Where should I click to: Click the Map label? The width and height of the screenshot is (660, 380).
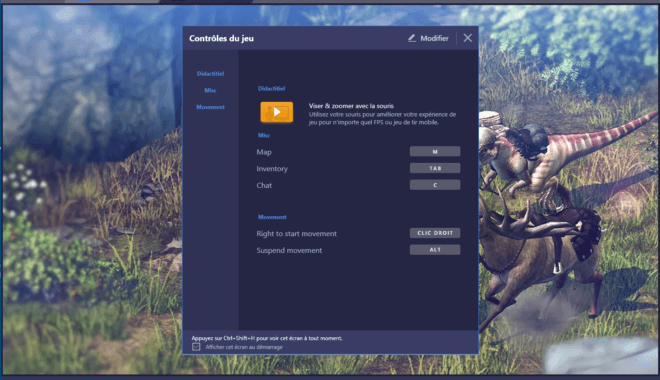click(264, 152)
